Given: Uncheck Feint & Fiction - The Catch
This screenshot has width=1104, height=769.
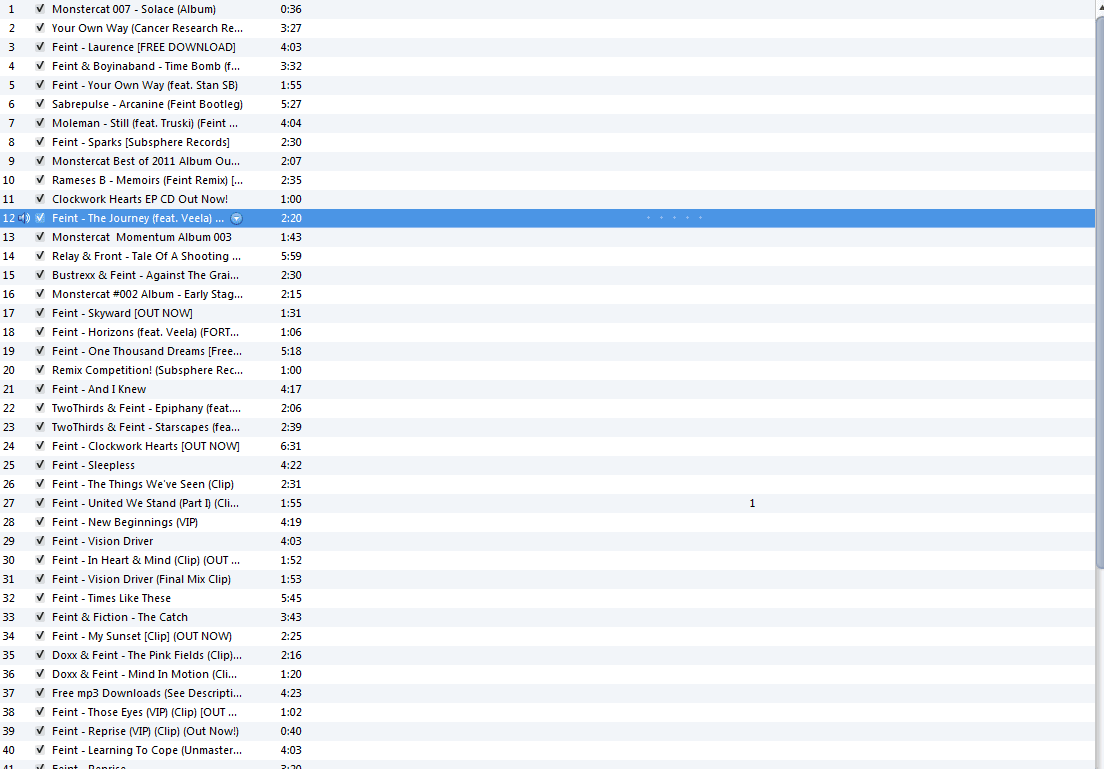Looking at the screenshot, I should [40, 618].
